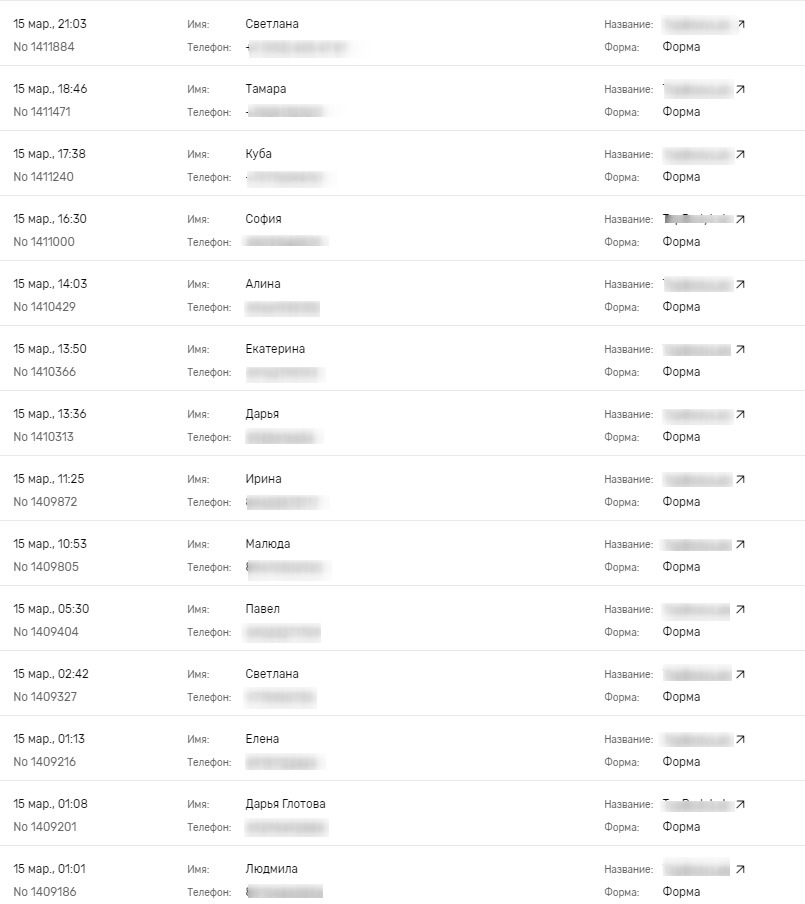The height and width of the screenshot is (904, 805).
Task: Open external link arrow for Ирина's lead
Action: pos(740,479)
